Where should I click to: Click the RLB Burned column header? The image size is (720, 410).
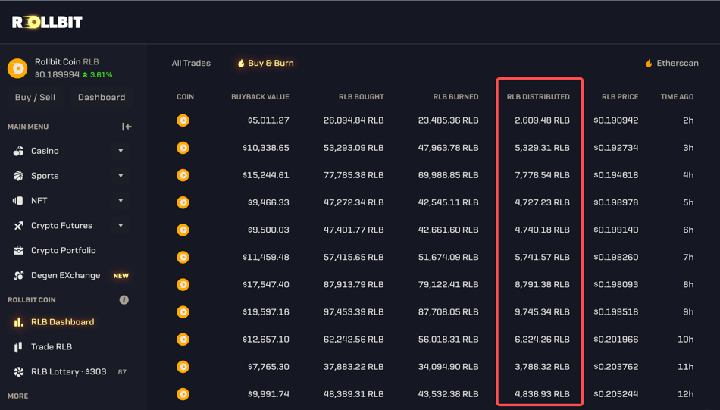click(456, 97)
